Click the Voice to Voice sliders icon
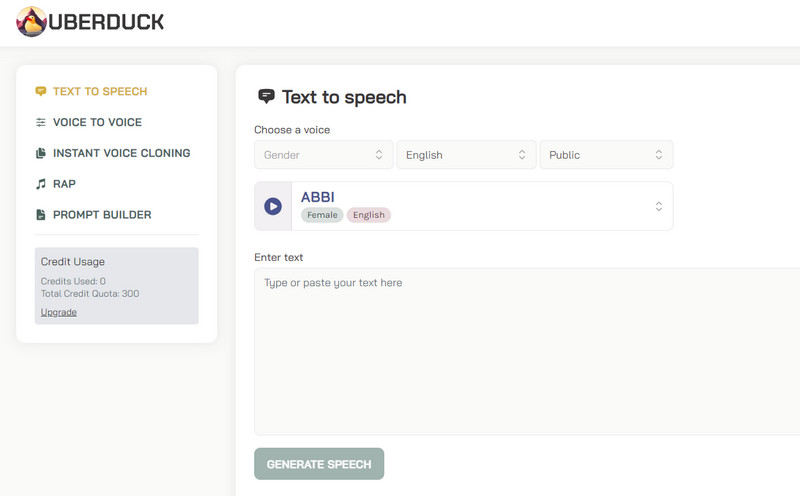Image resolution: width=800 pixels, height=496 pixels. point(41,122)
